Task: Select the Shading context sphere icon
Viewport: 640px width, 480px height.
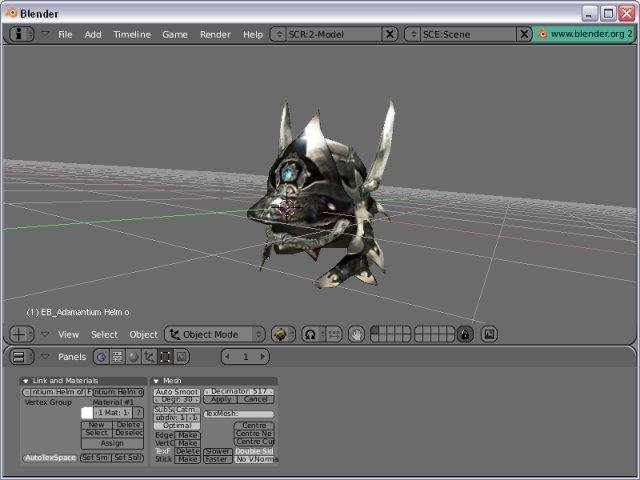Action: [x=133, y=357]
